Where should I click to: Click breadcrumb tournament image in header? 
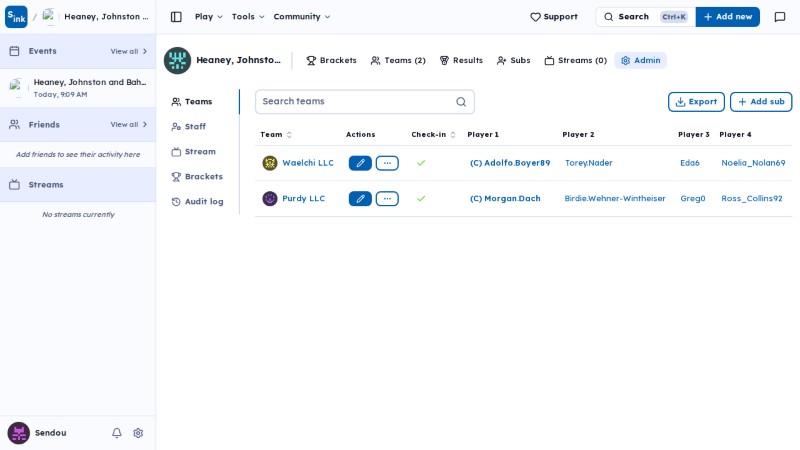49,17
